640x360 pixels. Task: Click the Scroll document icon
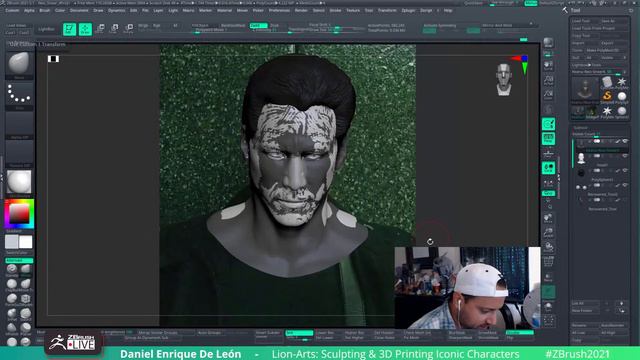pos(549,66)
